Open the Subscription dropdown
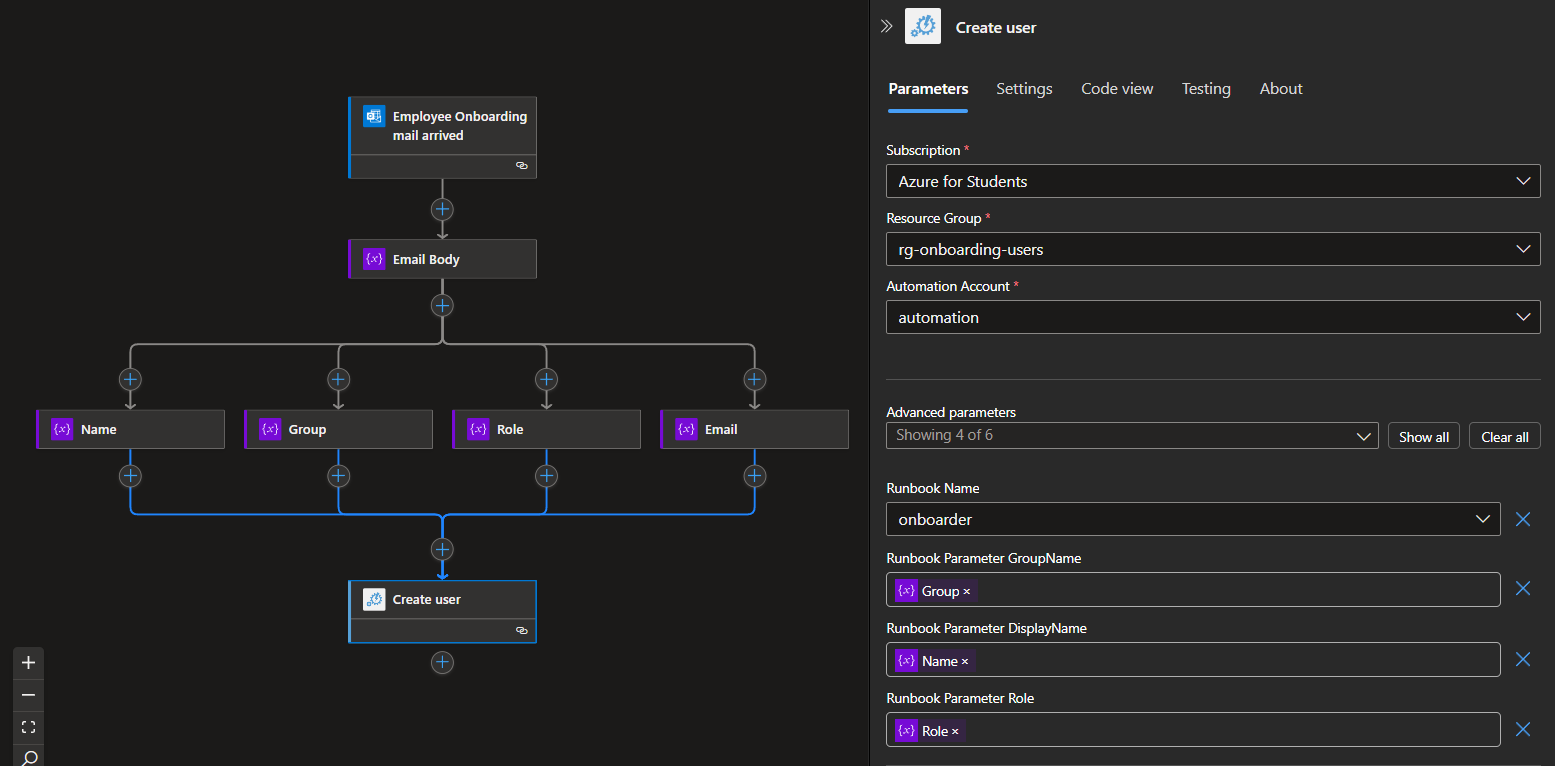1555x766 pixels. tap(1212, 181)
